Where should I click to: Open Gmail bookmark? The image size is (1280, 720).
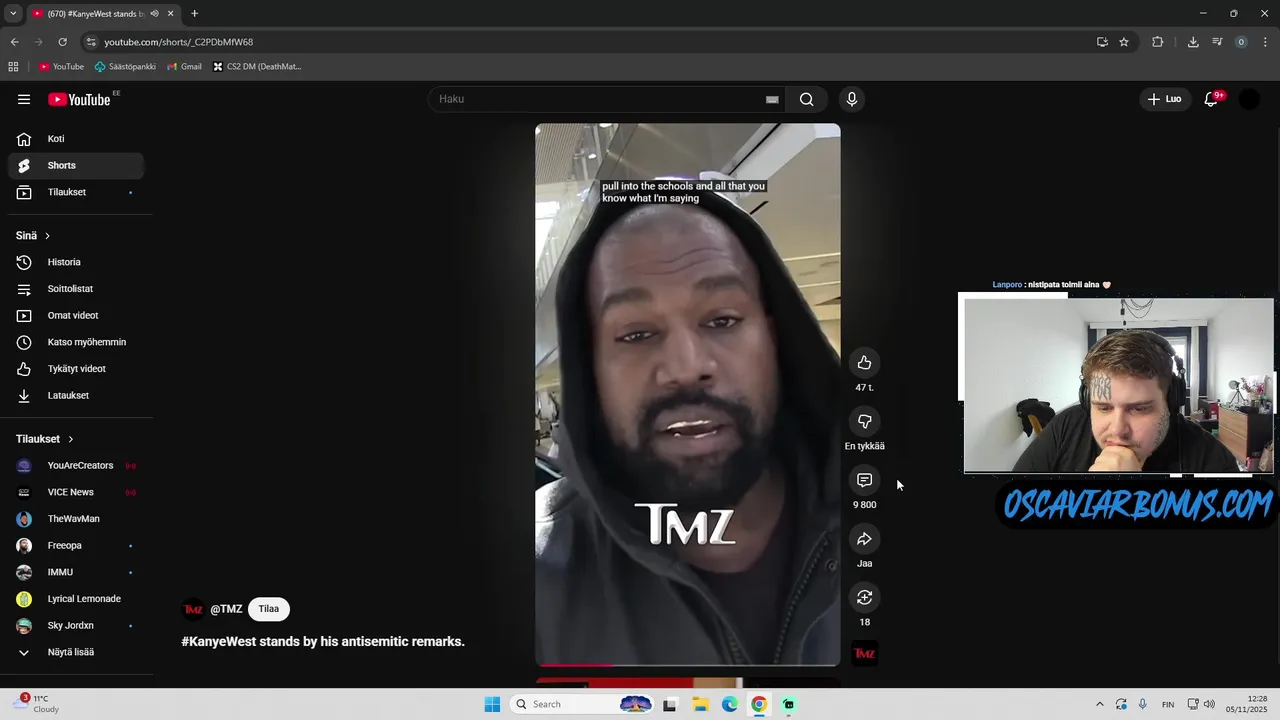coord(184,67)
